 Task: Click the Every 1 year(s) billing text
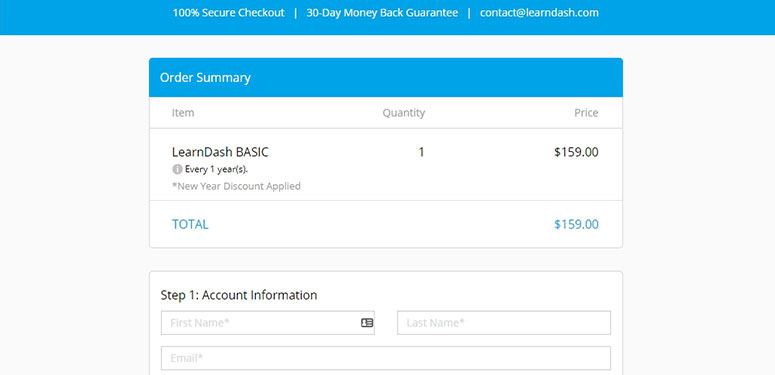pos(216,169)
